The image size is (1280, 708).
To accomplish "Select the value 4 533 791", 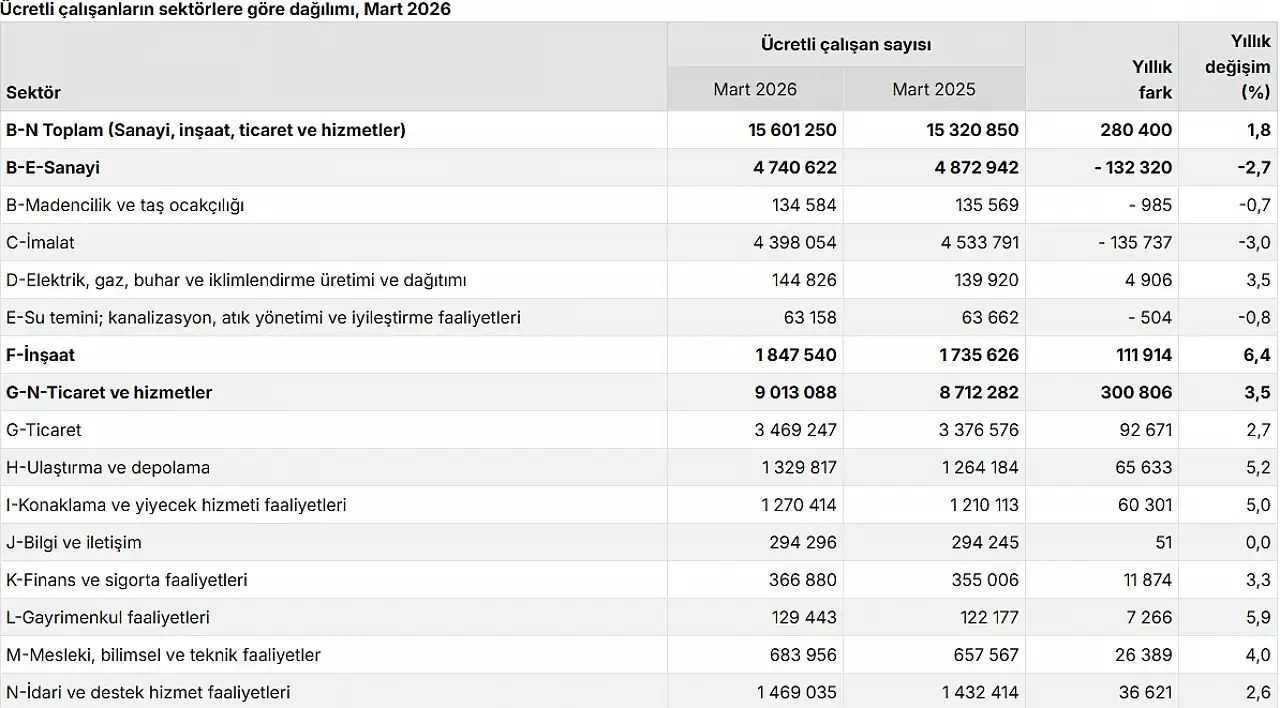I will click(x=978, y=243).
